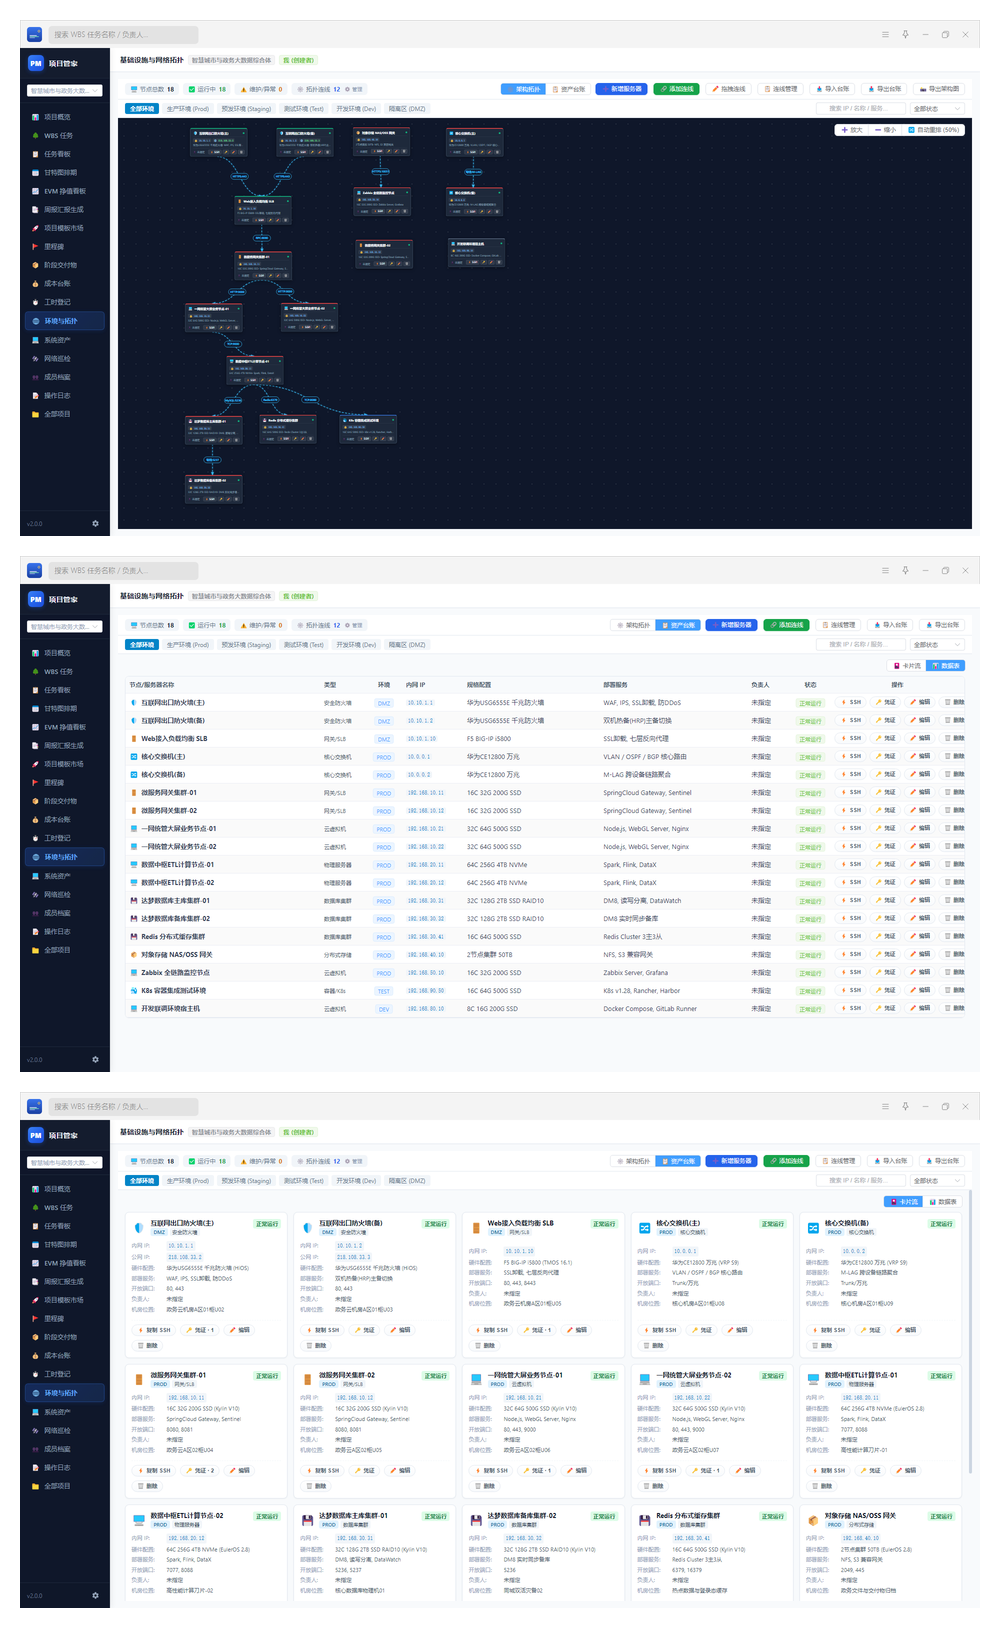Open the 全部状态 dropdown in the table window
Viewport: 1000px width, 1628px height.
(x=936, y=645)
